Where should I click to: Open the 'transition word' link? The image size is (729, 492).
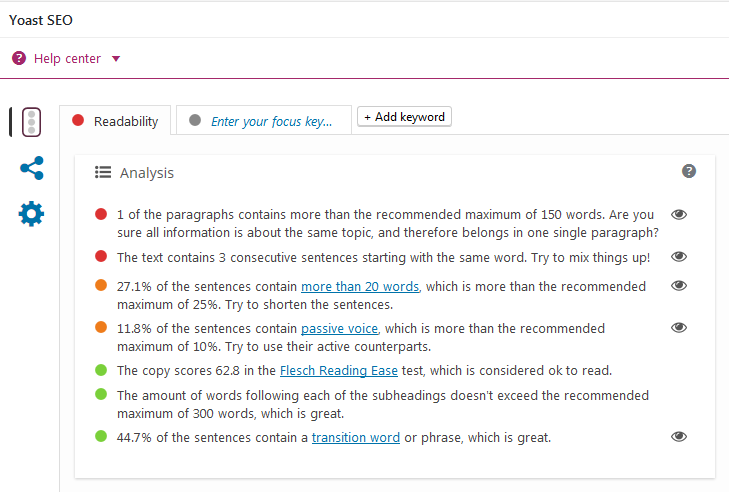pos(355,437)
